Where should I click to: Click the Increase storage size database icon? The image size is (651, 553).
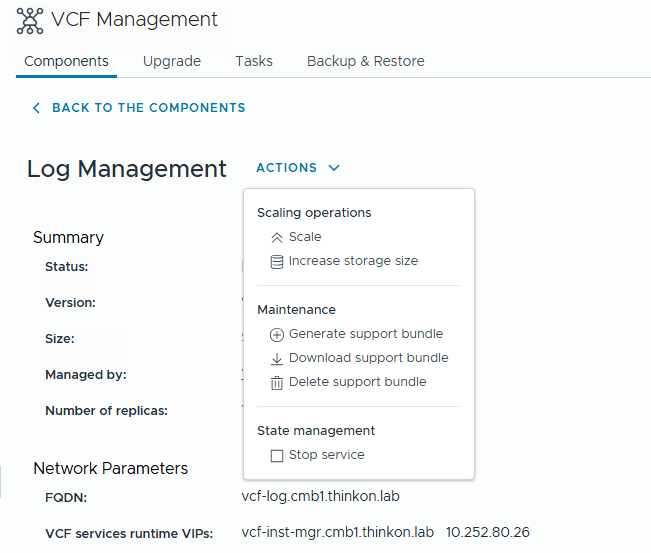pyautogui.click(x=277, y=262)
